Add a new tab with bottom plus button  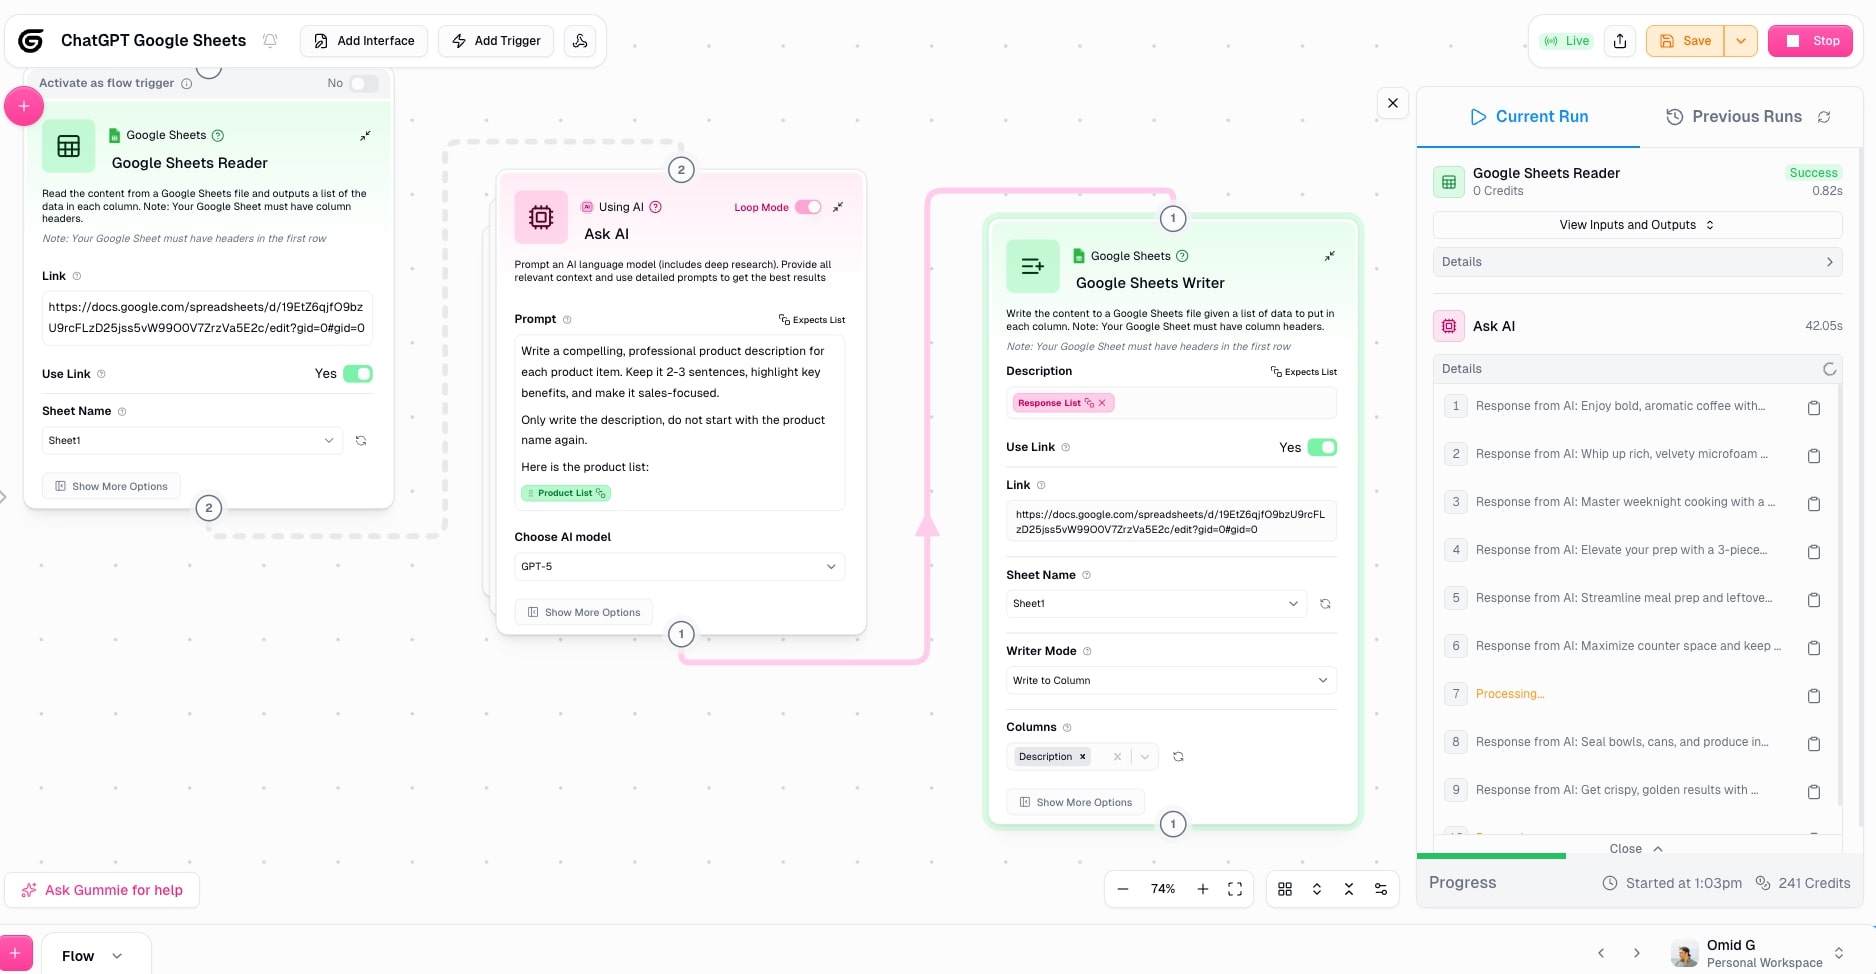tap(15, 953)
